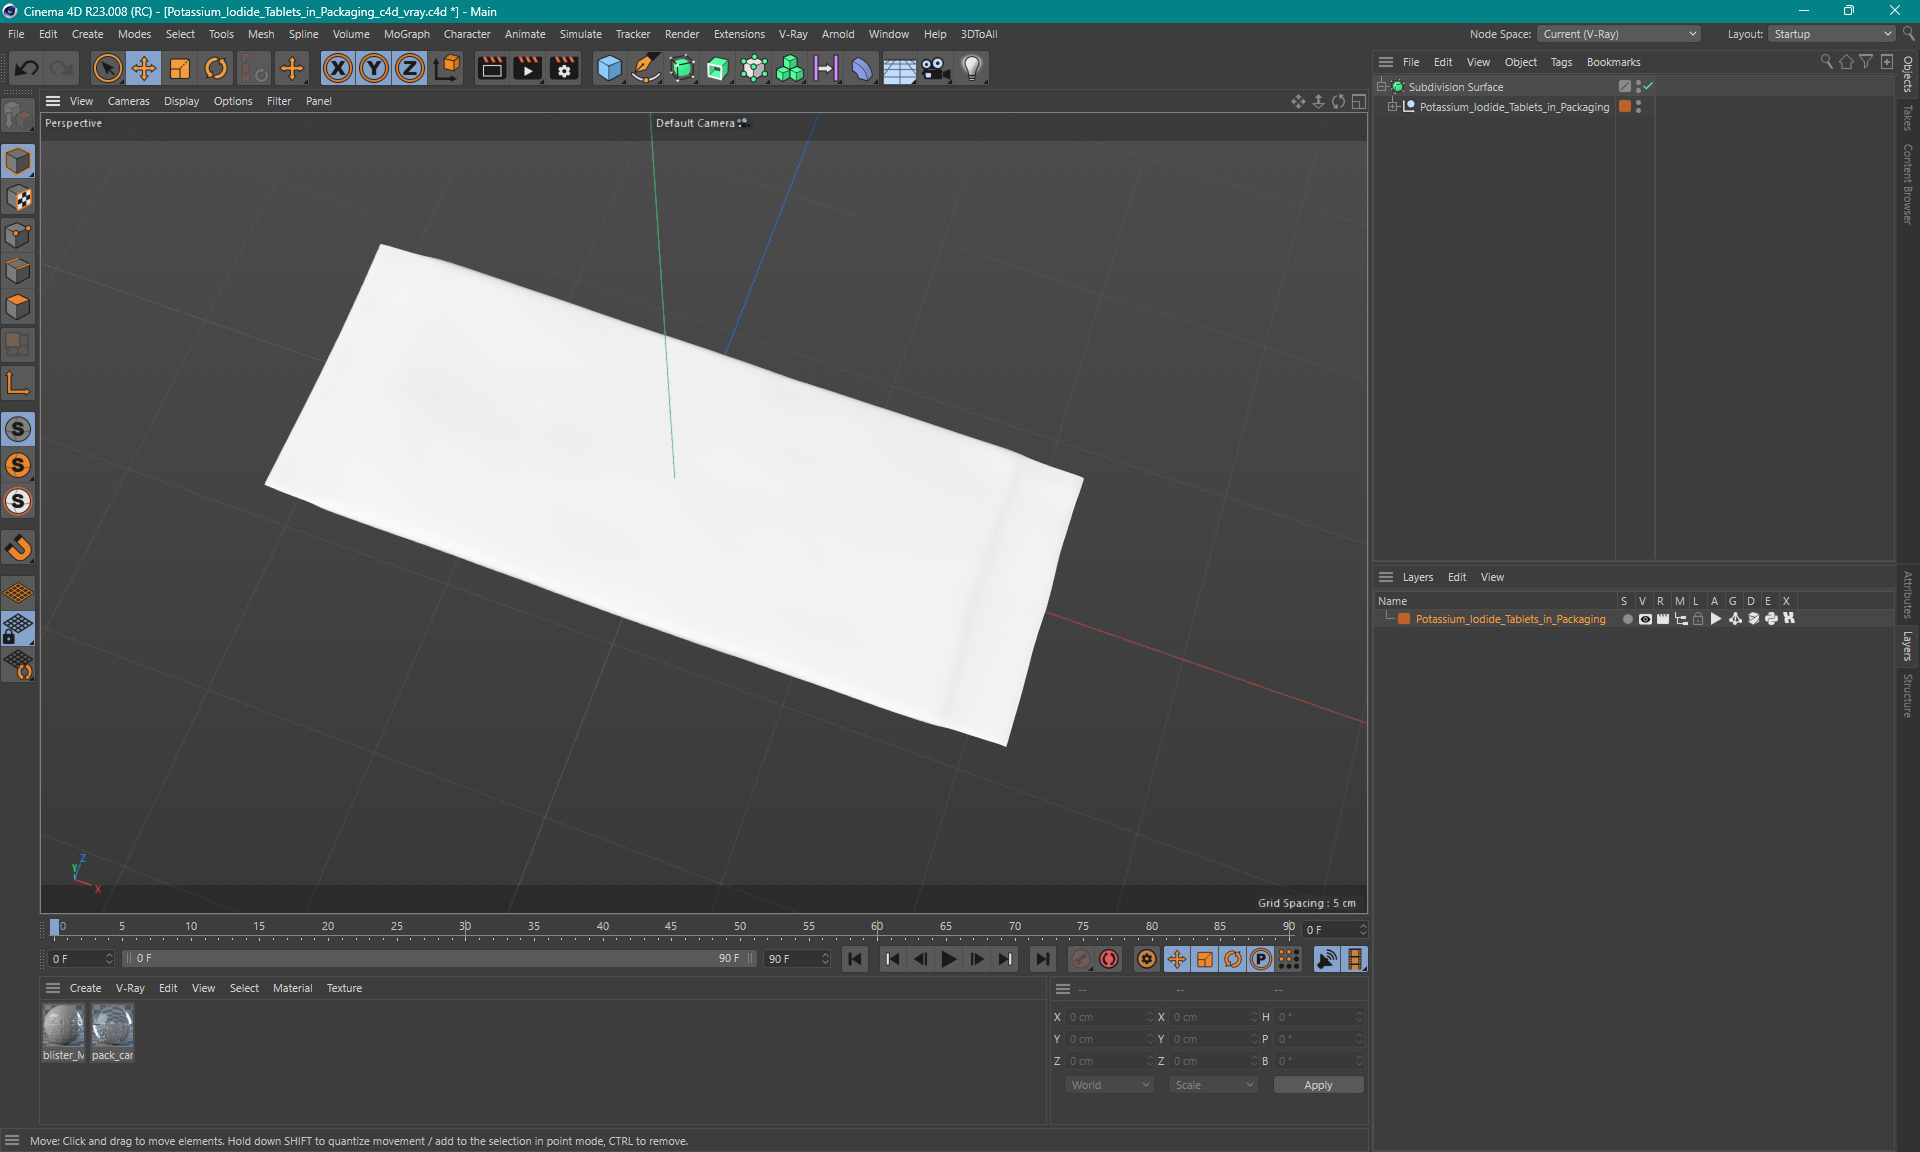Click the Record Active Objects button
The image size is (1920, 1152).
tap(1081, 959)
